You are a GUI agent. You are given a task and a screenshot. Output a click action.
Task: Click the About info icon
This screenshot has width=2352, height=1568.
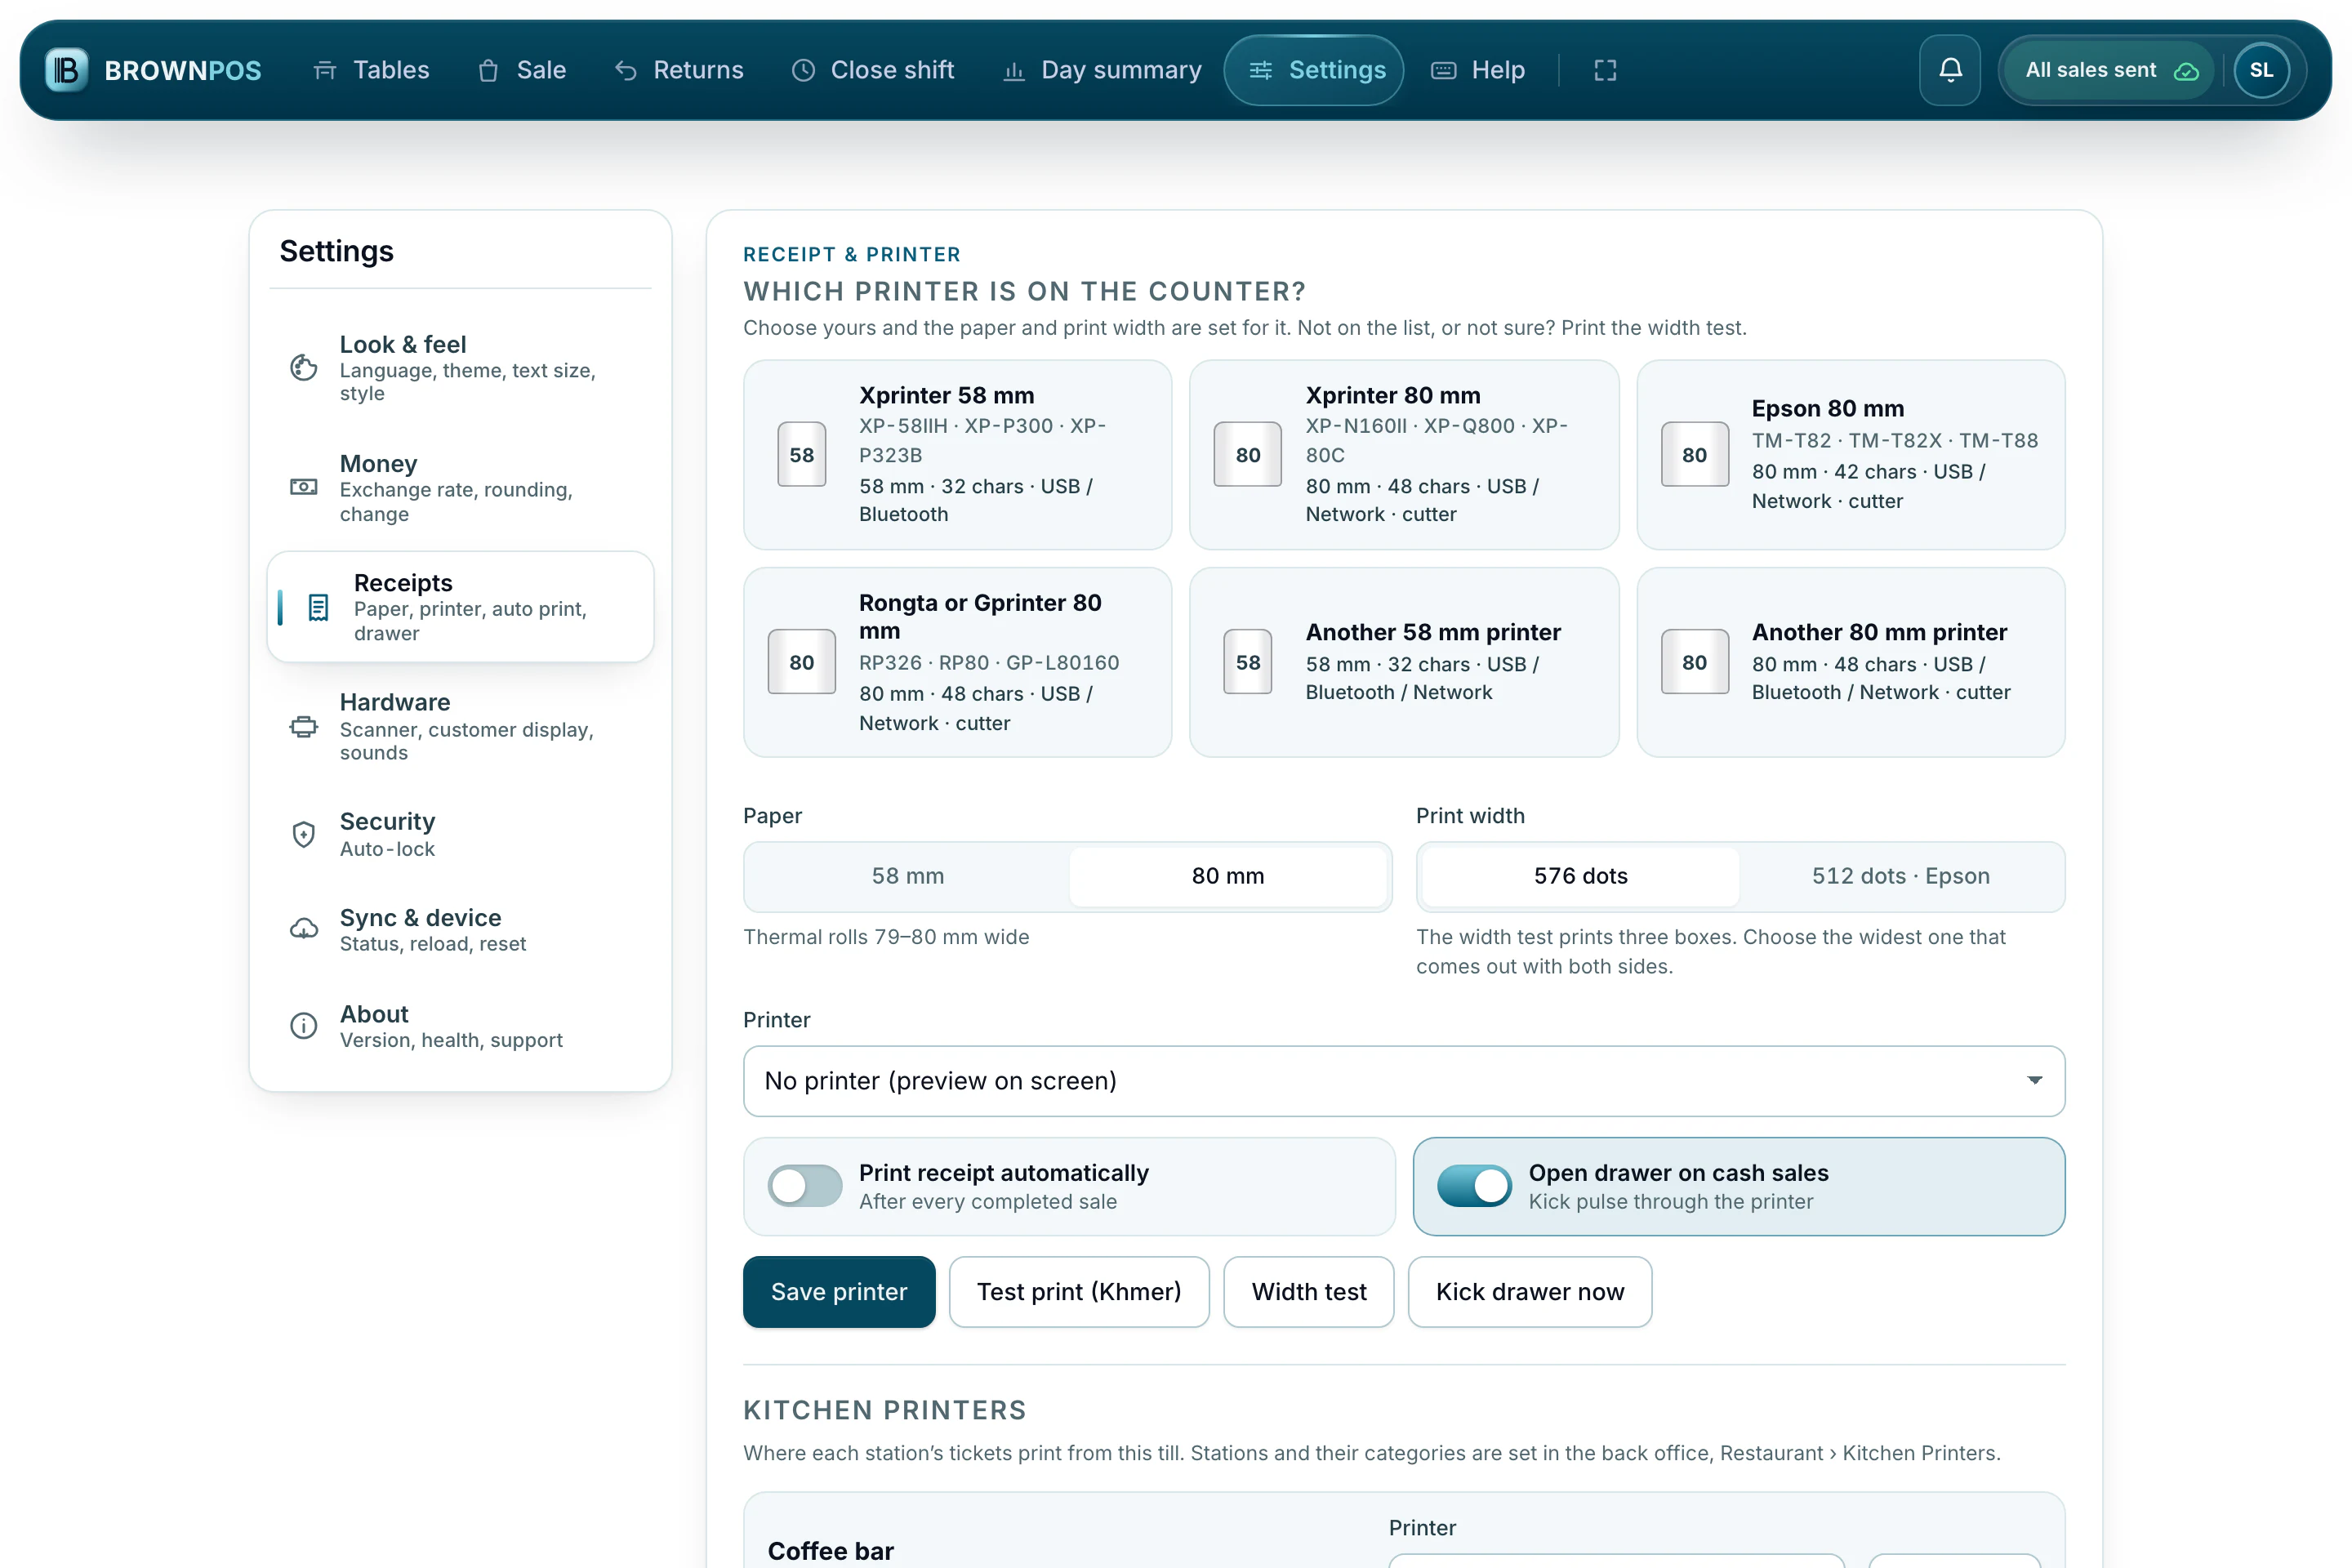tap(304, 1026)
